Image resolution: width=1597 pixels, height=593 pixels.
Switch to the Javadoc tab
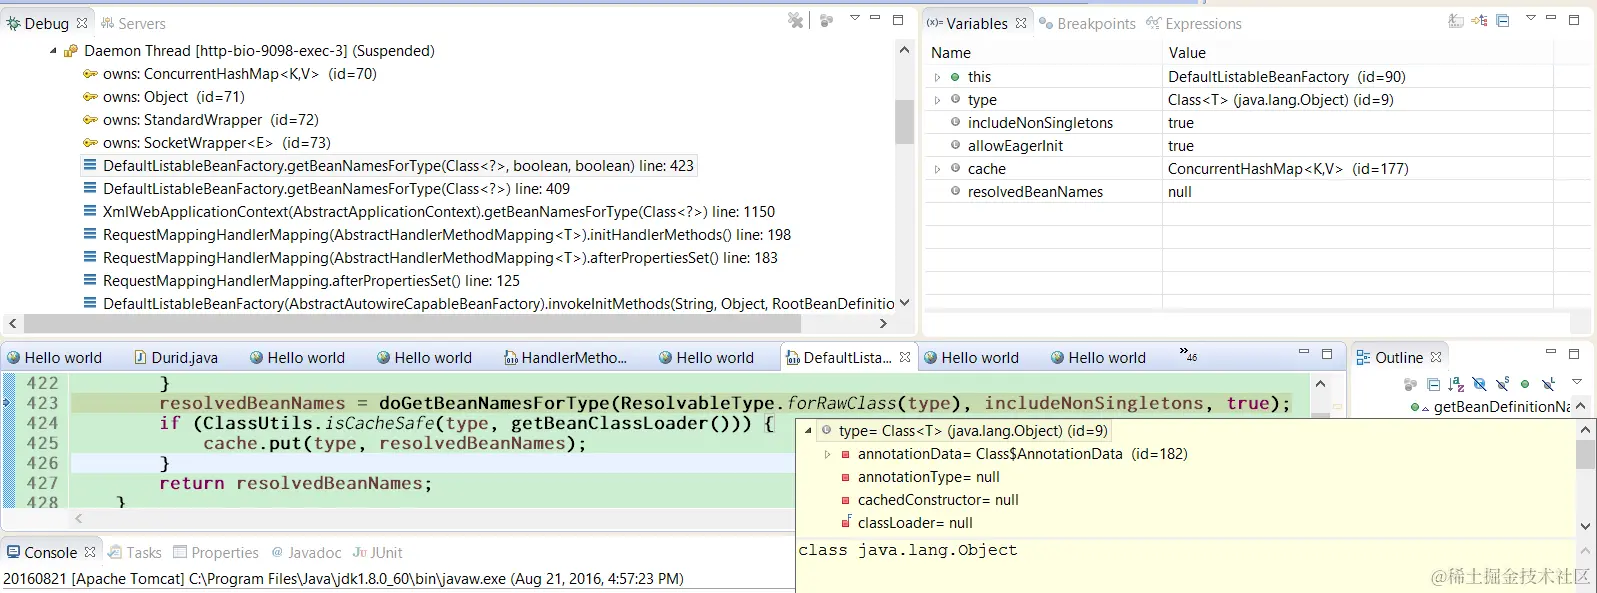(307, 552)
